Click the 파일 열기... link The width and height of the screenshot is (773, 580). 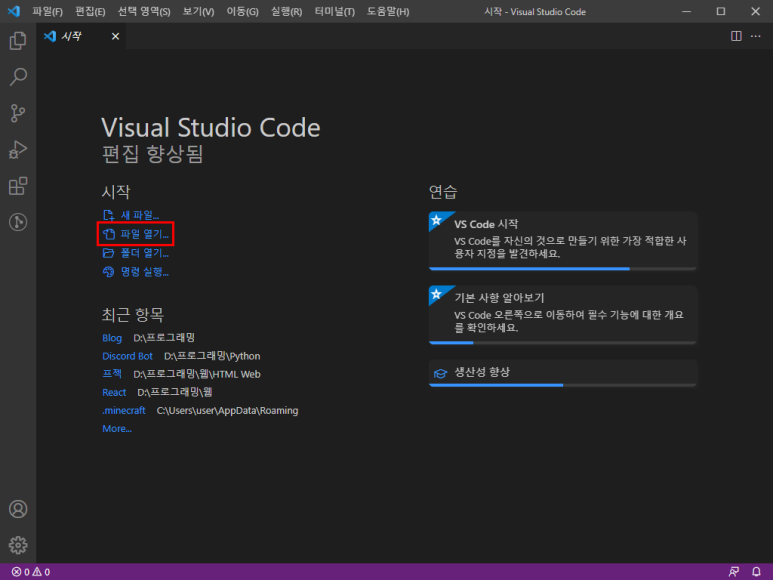pyautogui.click(x=144, y=234)
